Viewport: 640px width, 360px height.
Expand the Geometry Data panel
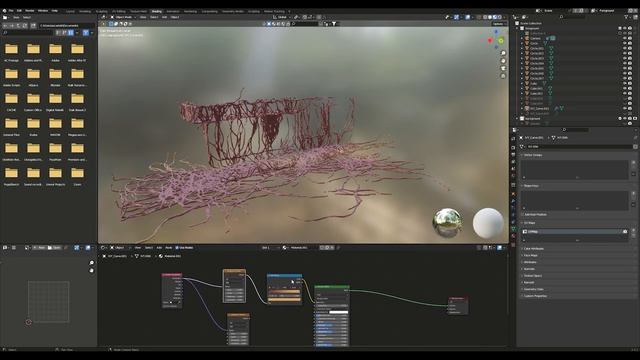point(533,289)
